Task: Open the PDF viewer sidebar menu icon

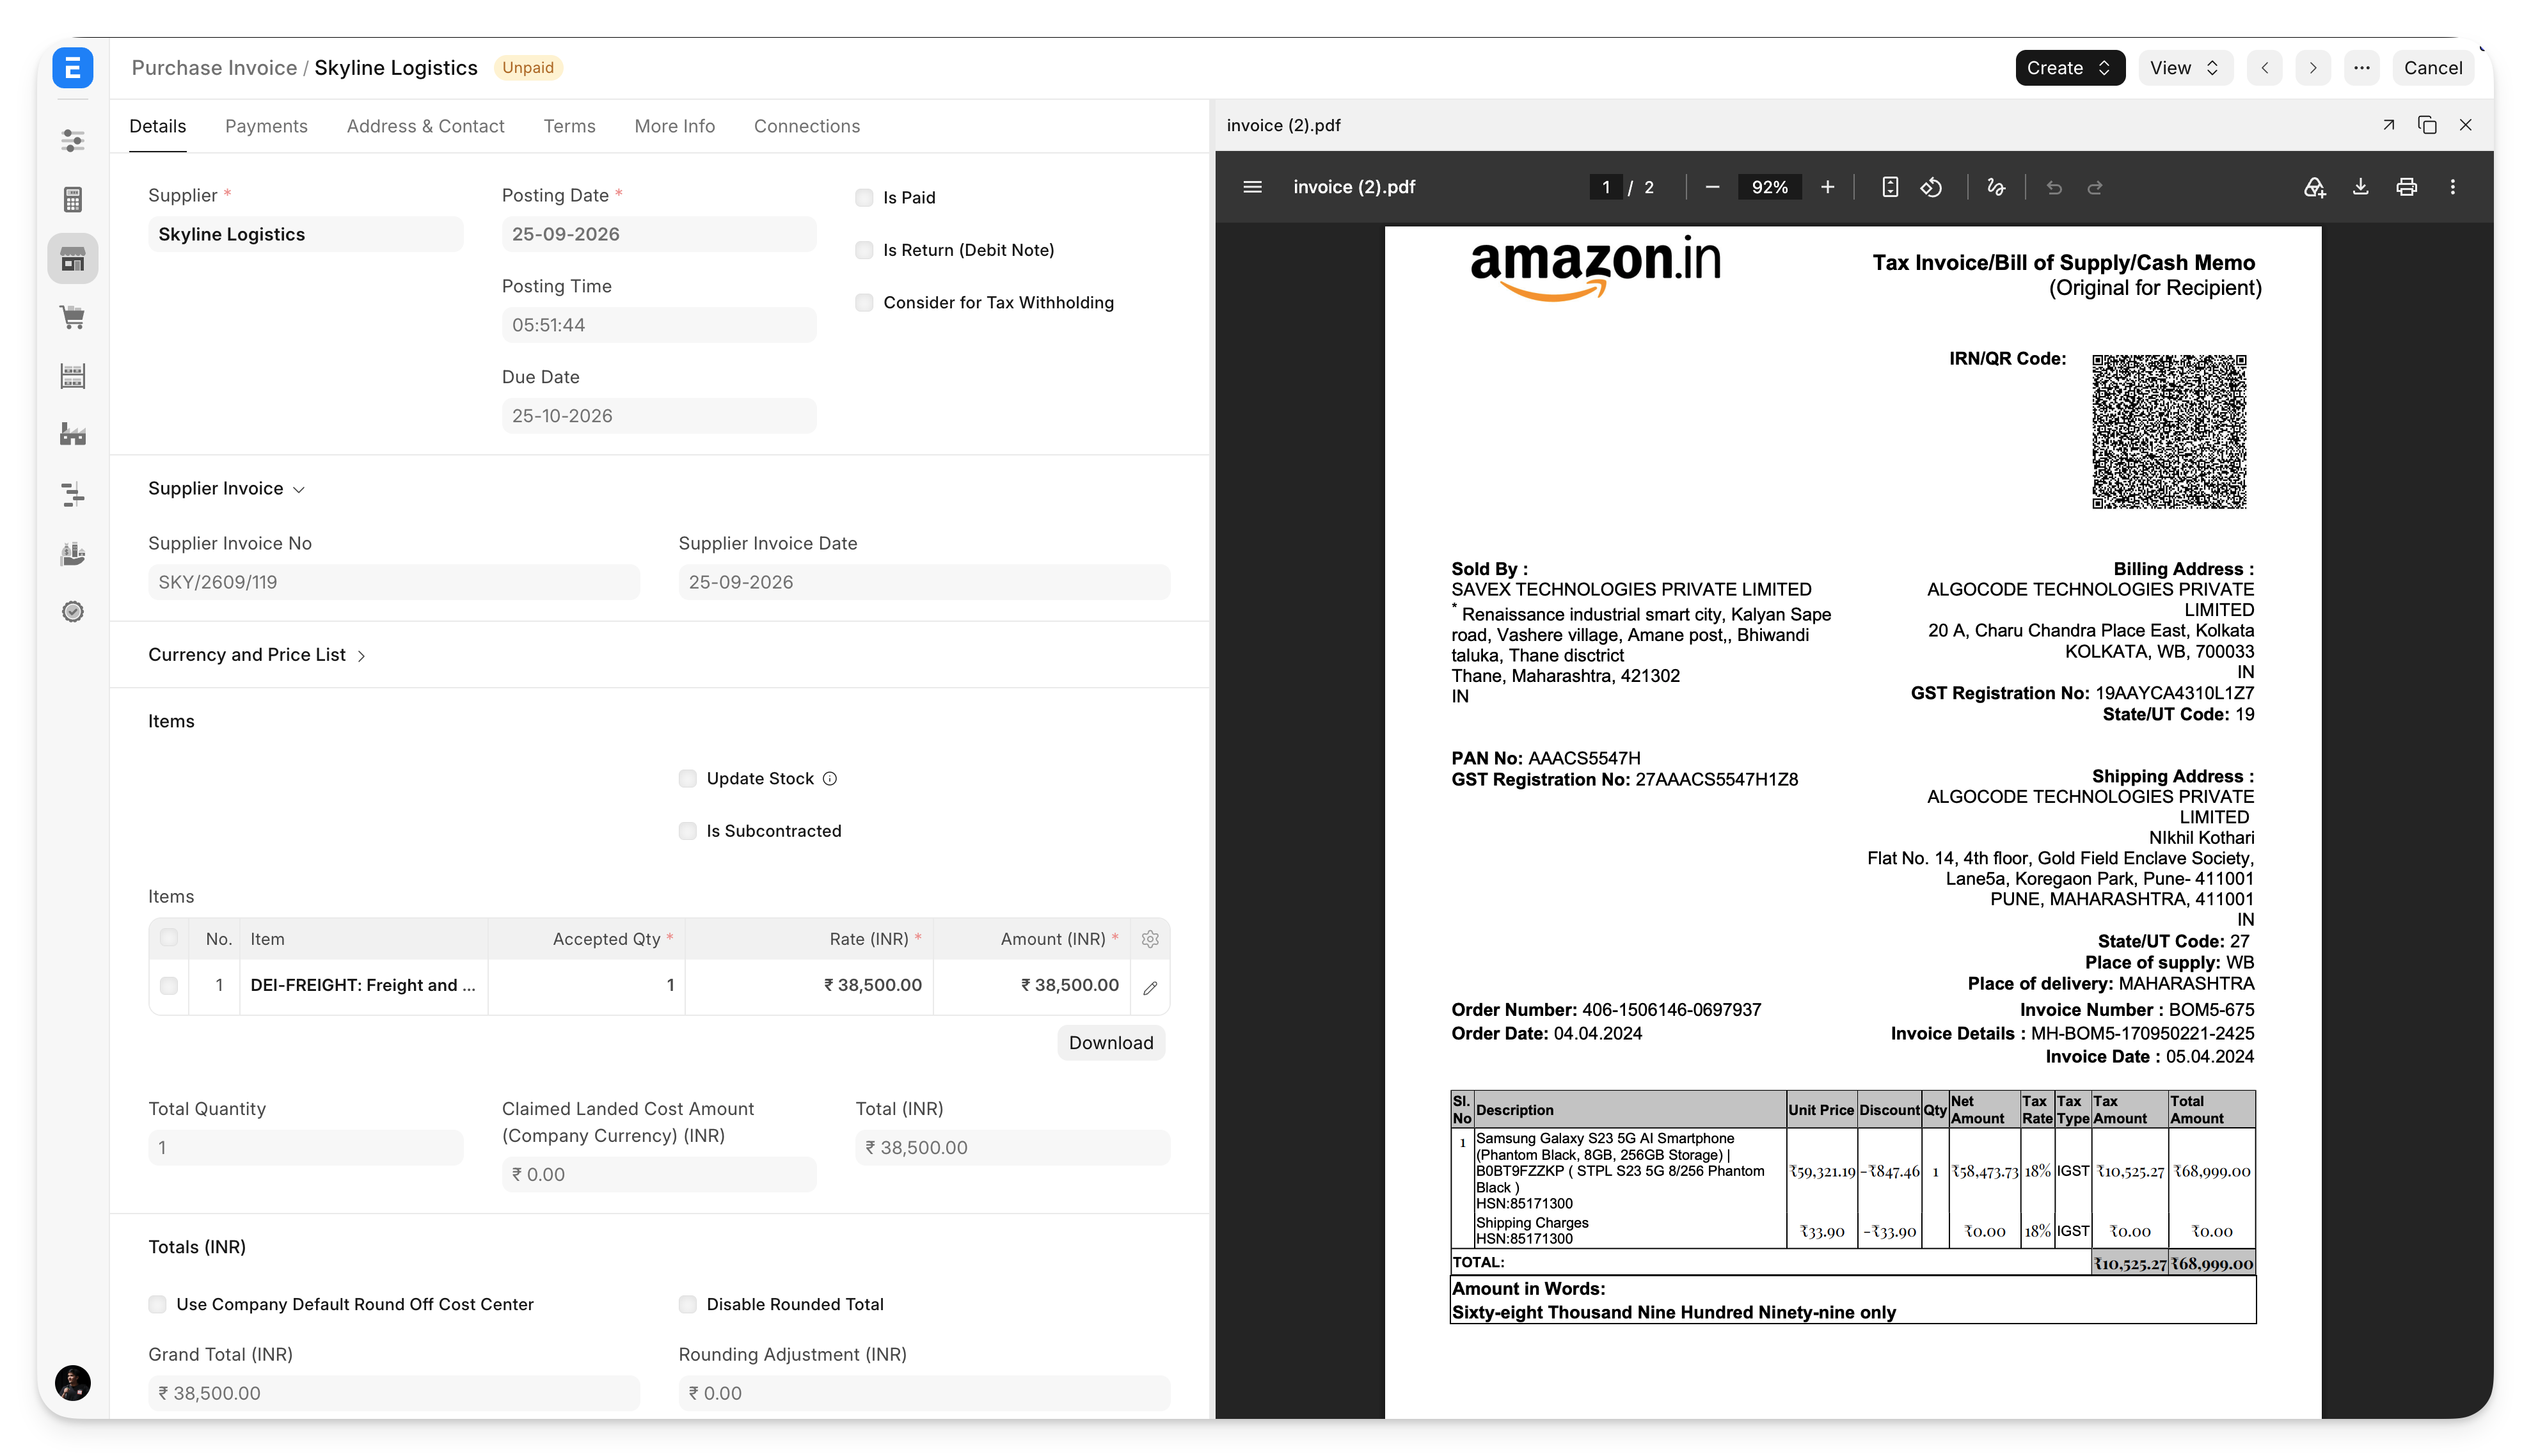Action: point(1252,187)
